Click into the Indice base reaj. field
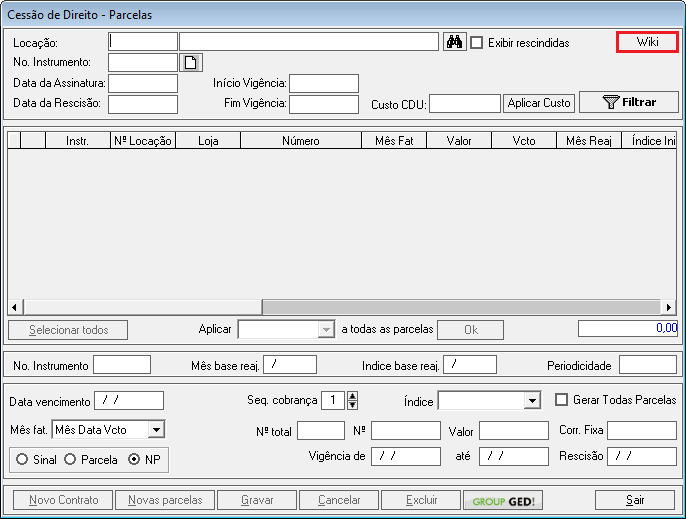686x519 pixels. click(470, 365)
